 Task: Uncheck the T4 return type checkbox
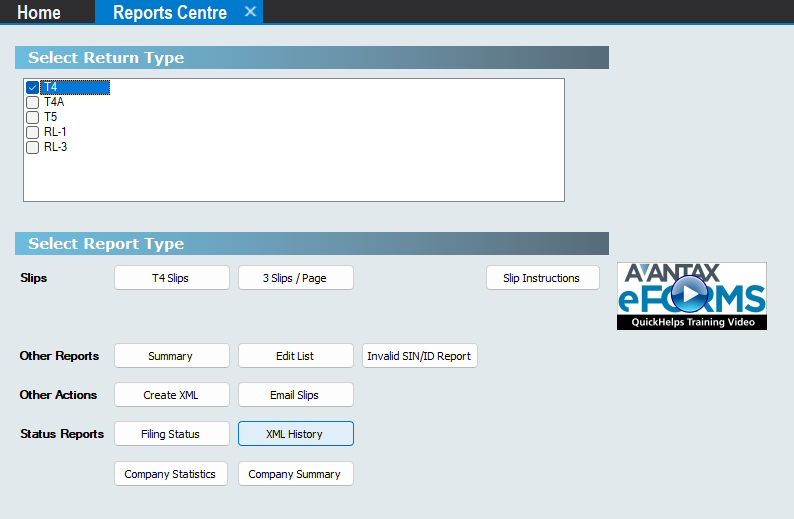pos(33,88)
